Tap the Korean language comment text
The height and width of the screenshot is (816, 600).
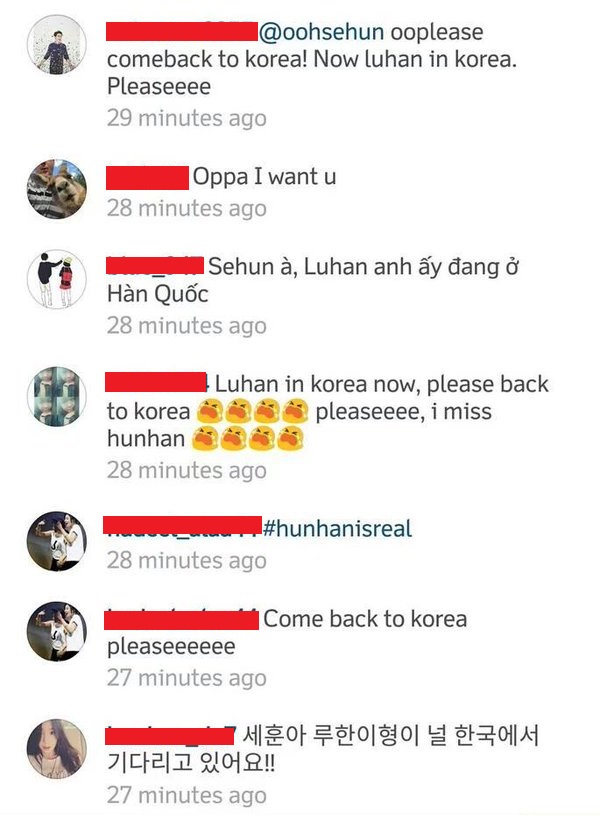pyautogui.click(x=323, y=749)
